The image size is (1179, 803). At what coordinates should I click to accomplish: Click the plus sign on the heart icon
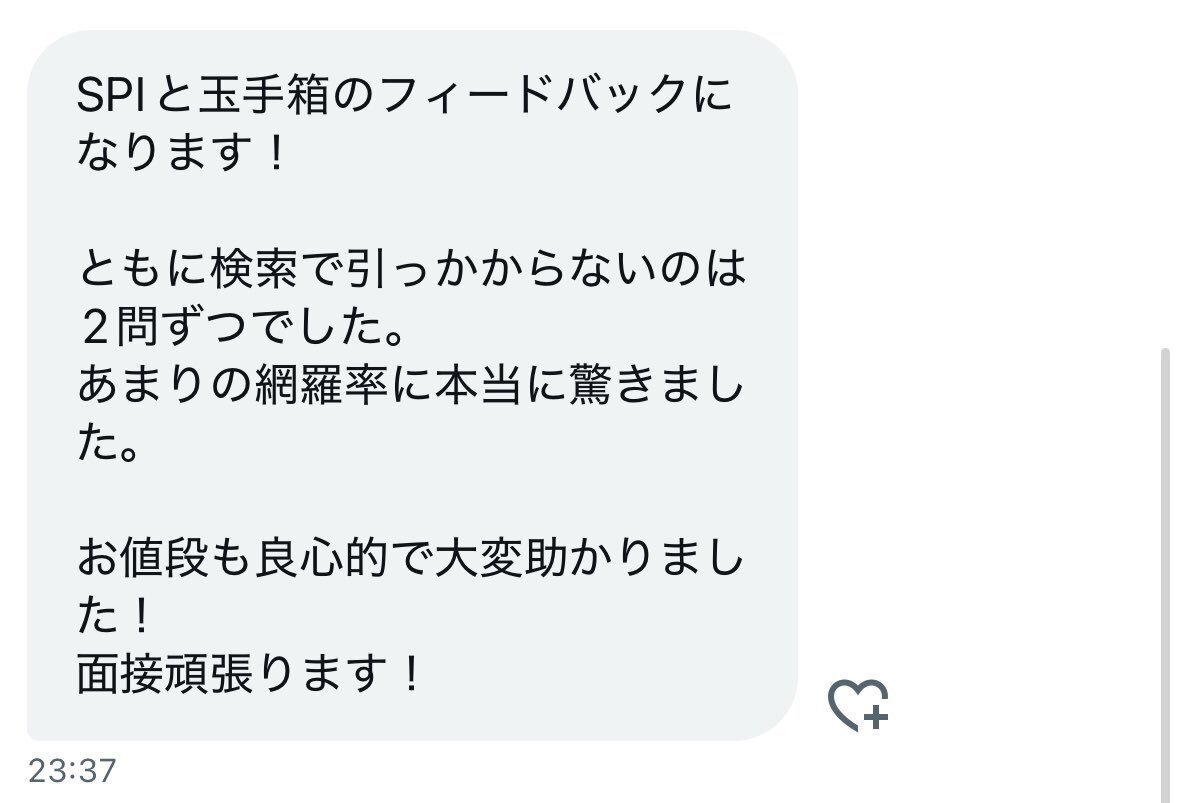[876, 717]
